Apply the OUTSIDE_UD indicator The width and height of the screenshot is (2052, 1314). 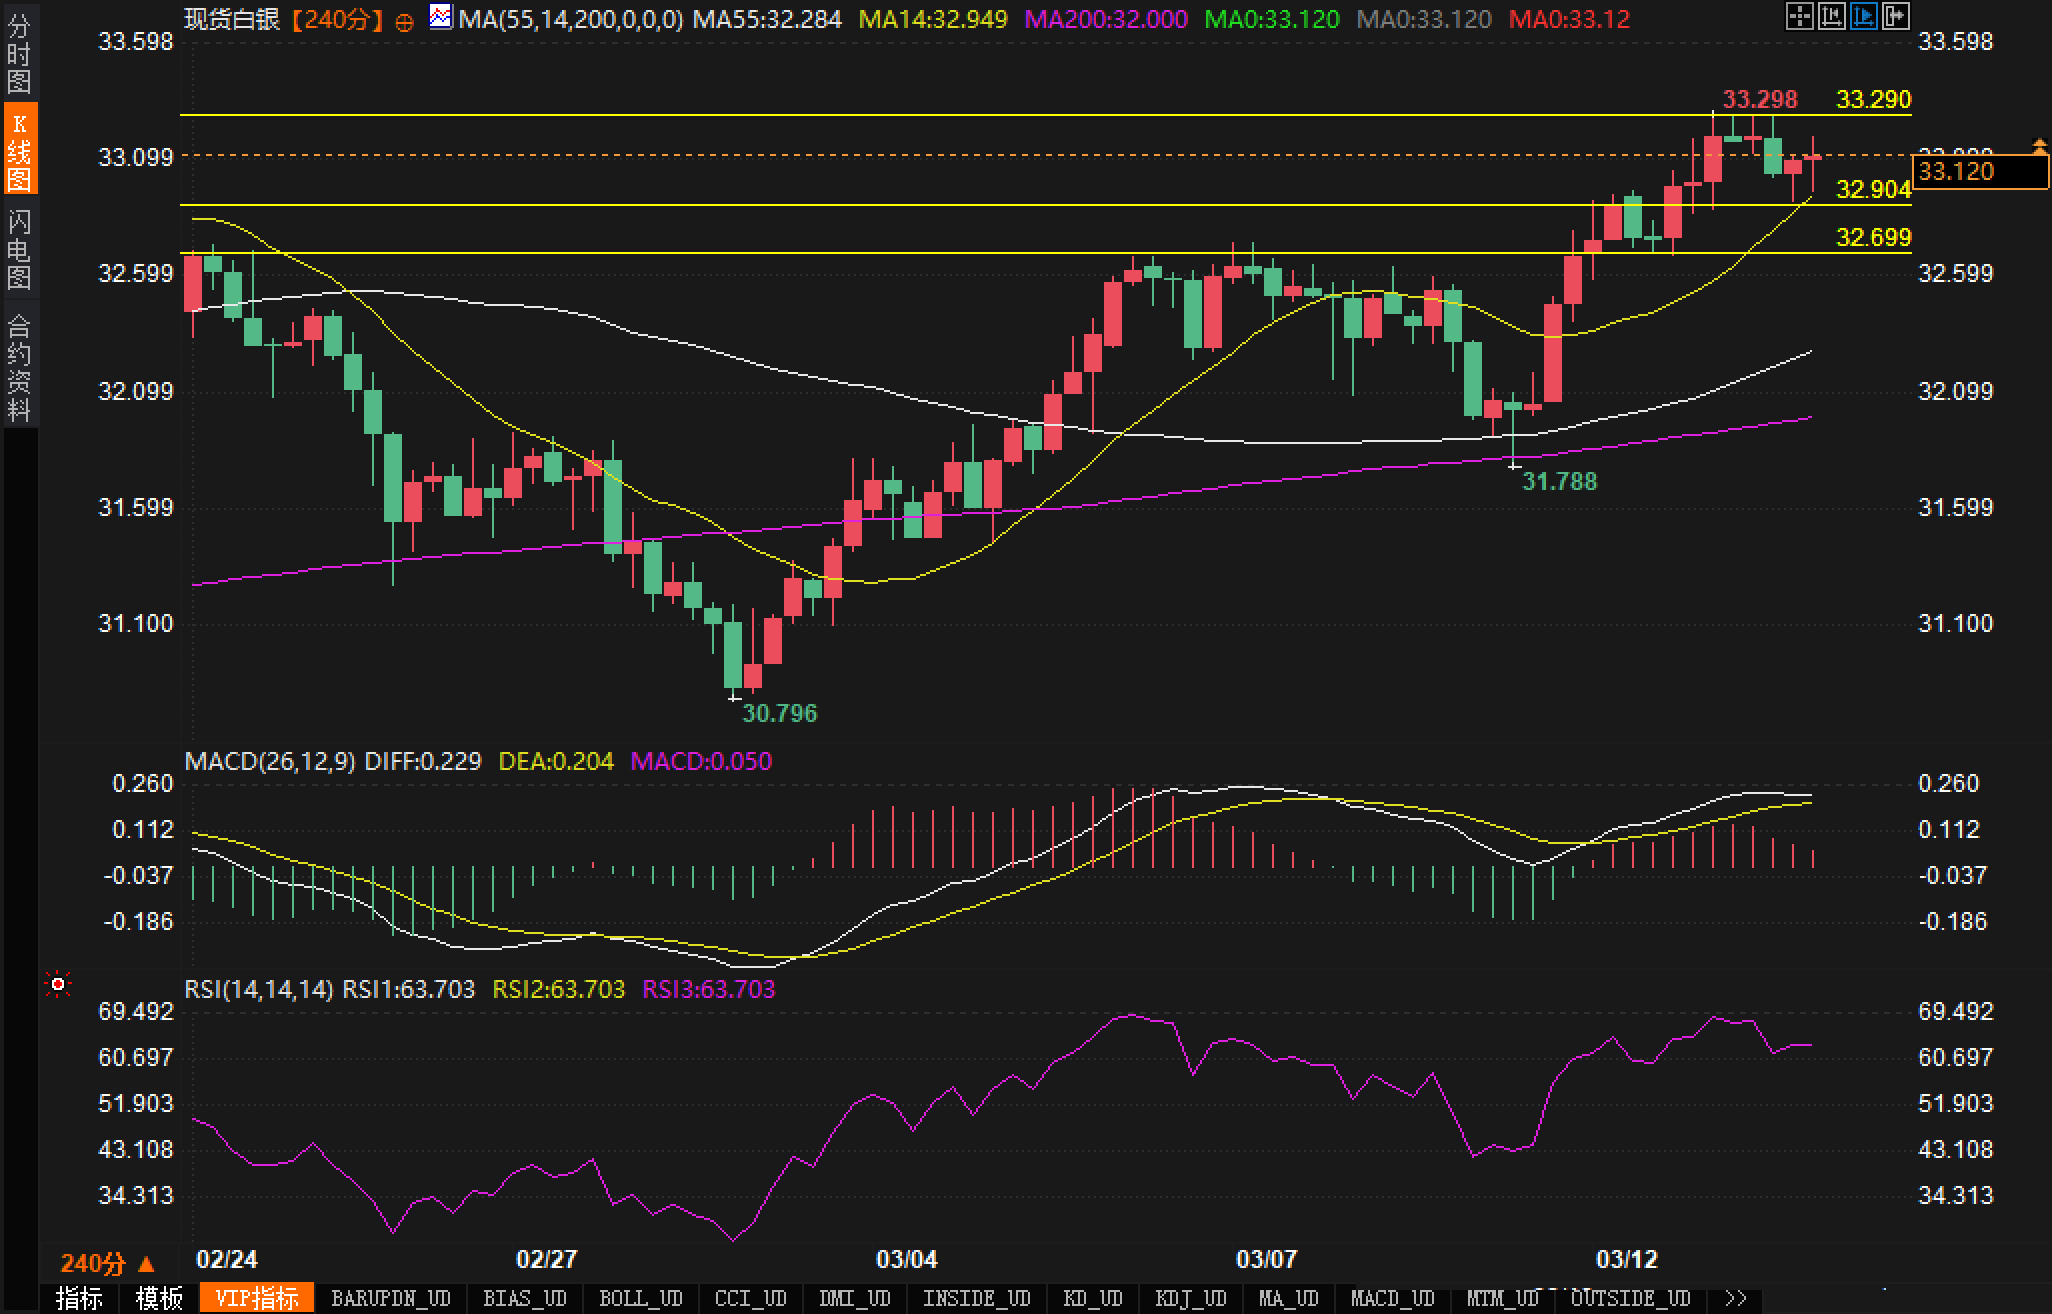[1631, 1298]
